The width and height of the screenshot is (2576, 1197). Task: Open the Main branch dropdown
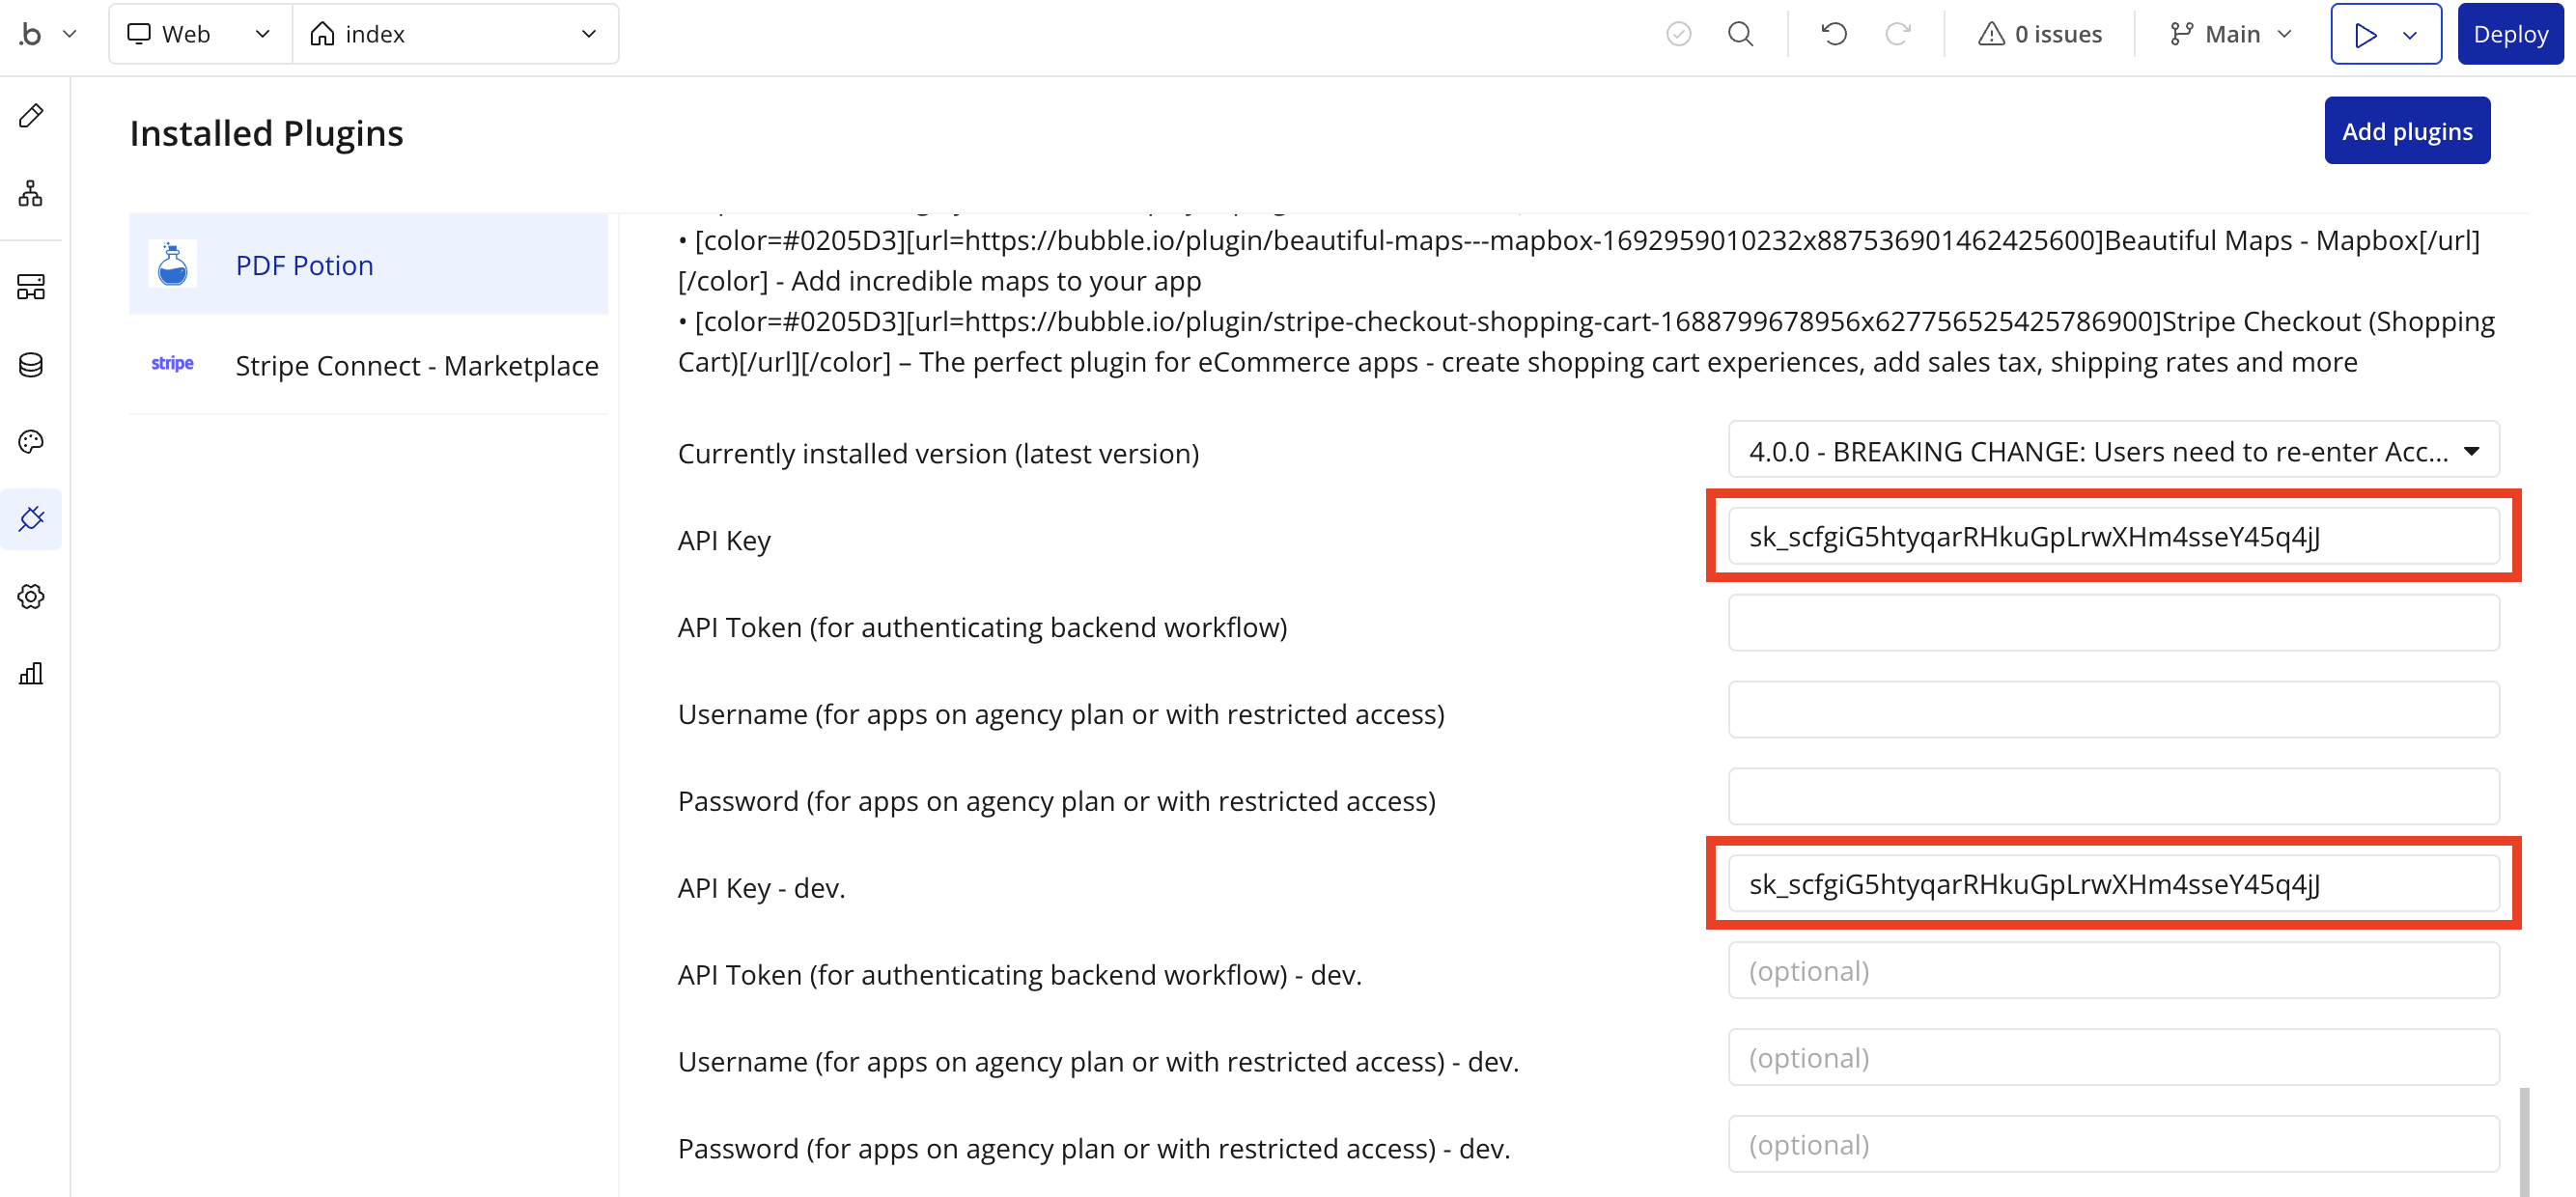tap(2231, 34)
